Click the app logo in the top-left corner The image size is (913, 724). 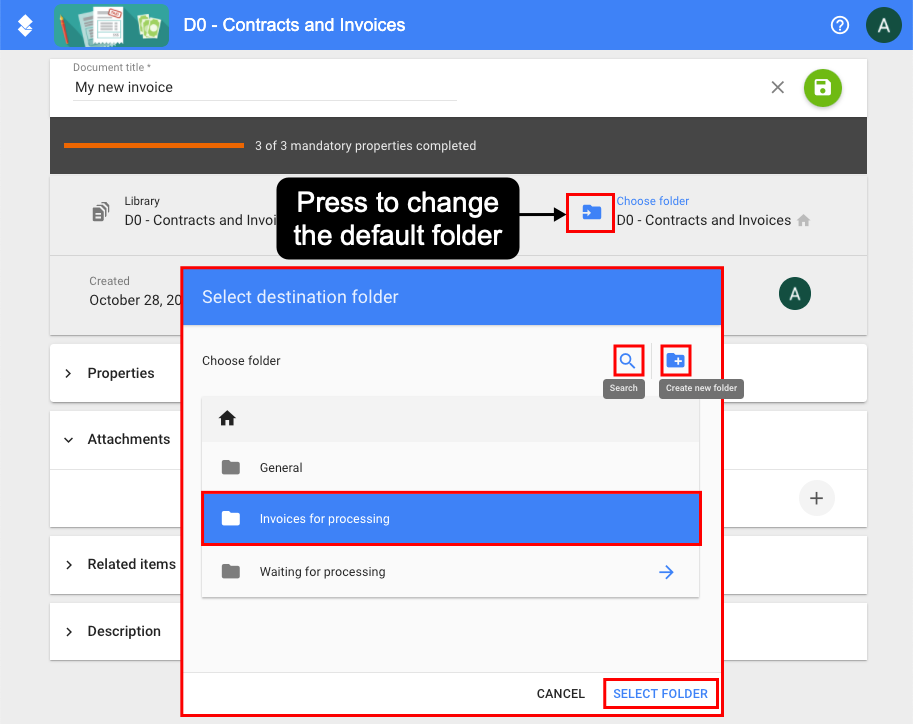pyautogui.click(x=22, y=25)
